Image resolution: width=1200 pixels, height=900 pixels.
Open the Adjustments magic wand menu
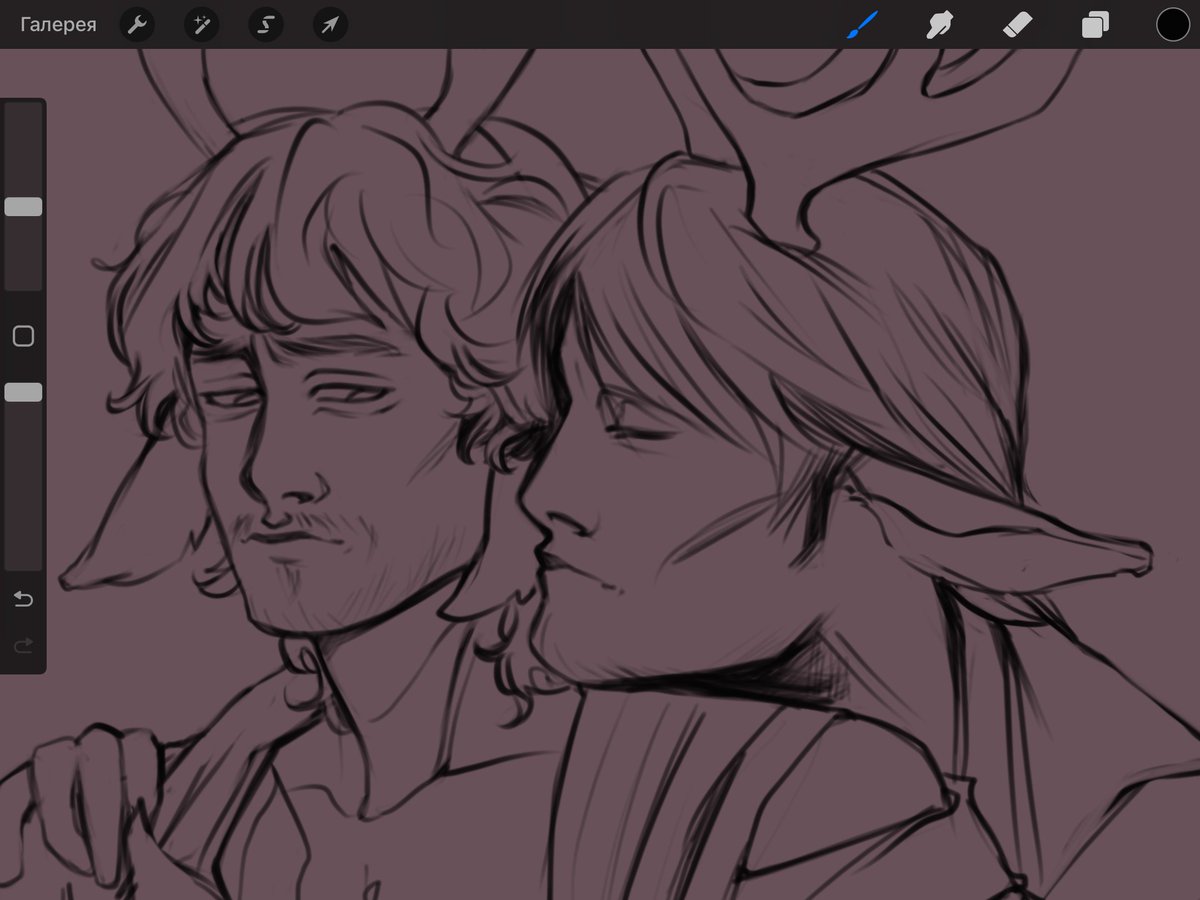pos(201,25)
